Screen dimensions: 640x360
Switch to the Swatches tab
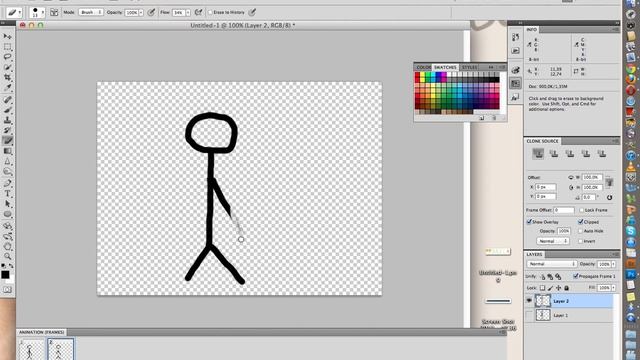tap(445, 67)
